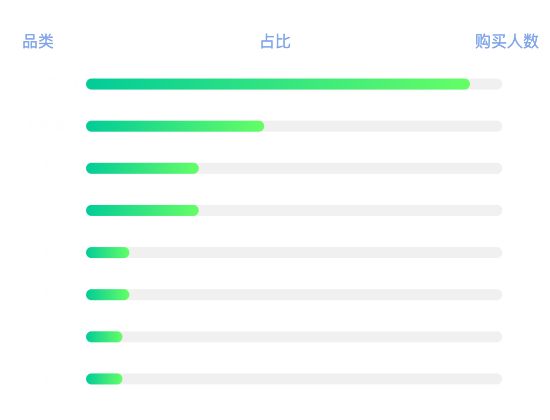Click the gray track of the fifth bar
The height and width of the screenshot is (420, 550).
click(316, 253)
